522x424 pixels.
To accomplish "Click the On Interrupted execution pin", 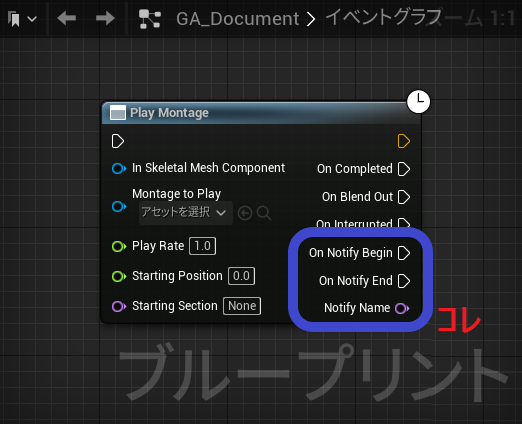I will coord(404,223).
